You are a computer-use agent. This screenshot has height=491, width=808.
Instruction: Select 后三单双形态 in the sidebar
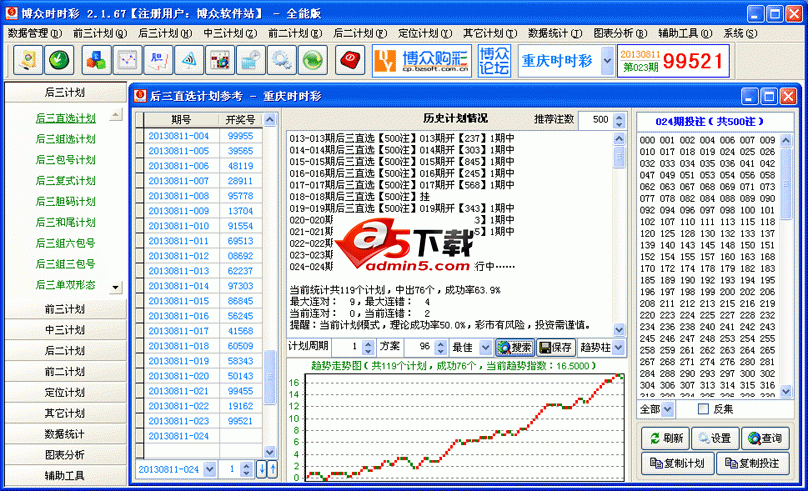(65, 285)
